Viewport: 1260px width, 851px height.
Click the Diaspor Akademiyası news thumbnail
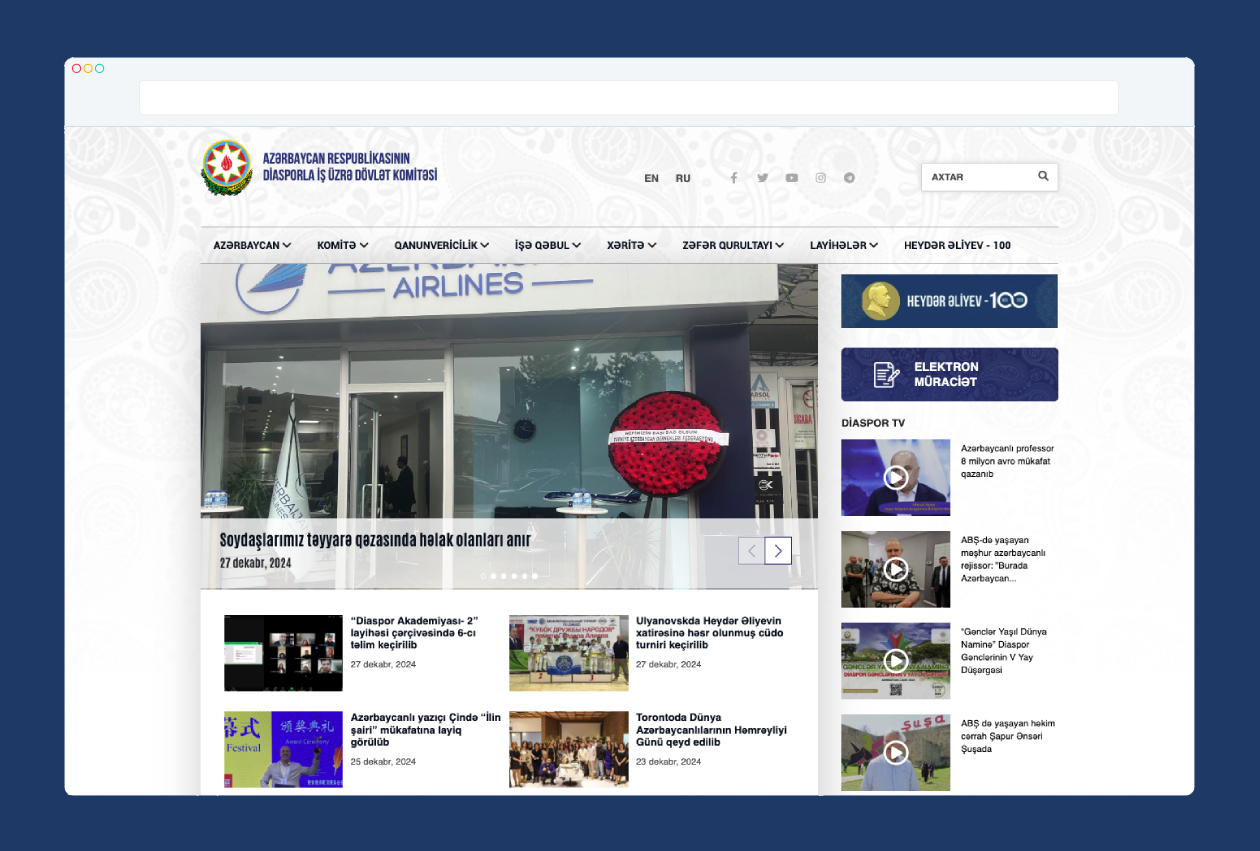283,653
